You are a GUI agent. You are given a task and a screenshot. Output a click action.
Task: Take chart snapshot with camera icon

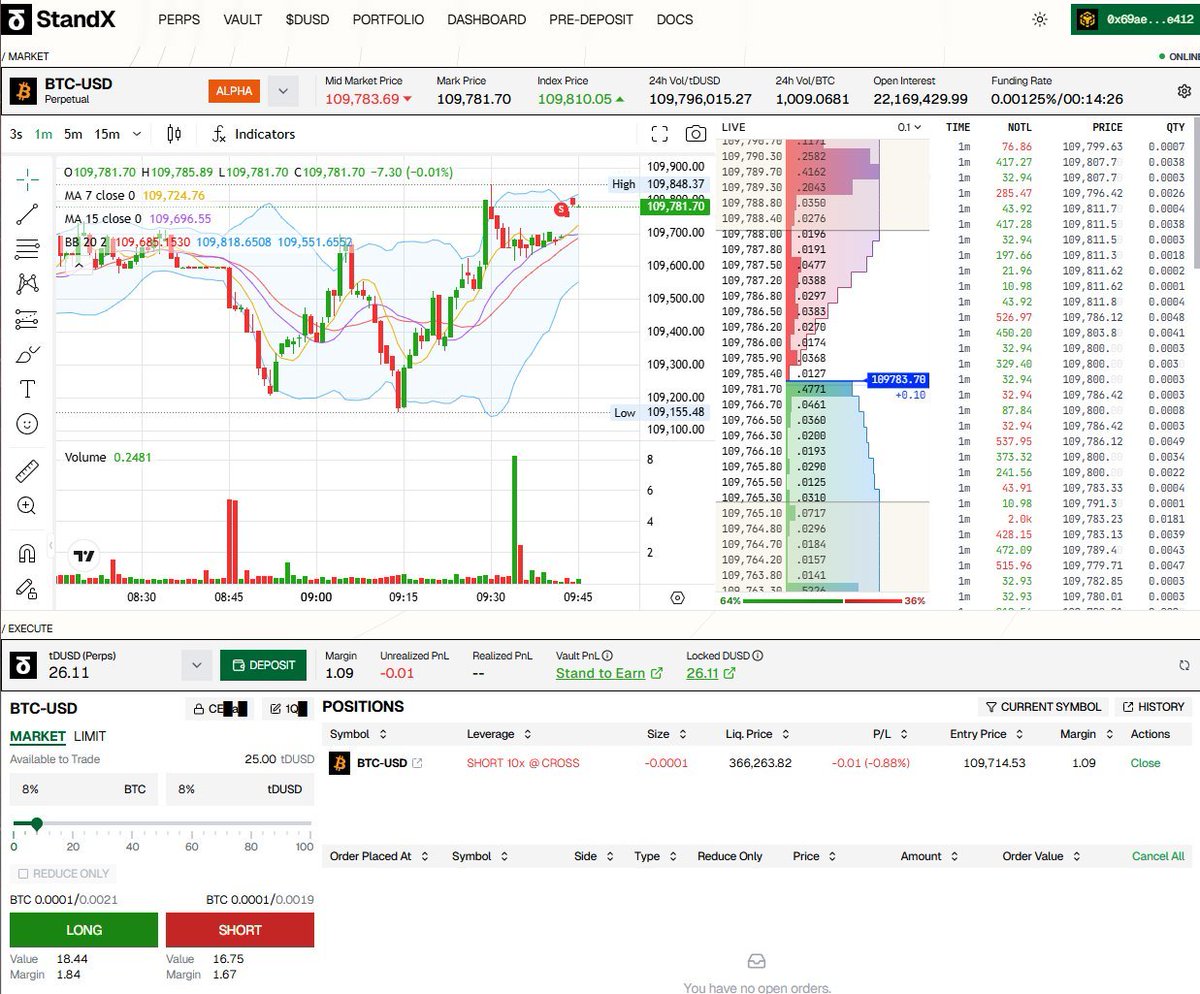[695, 134]
